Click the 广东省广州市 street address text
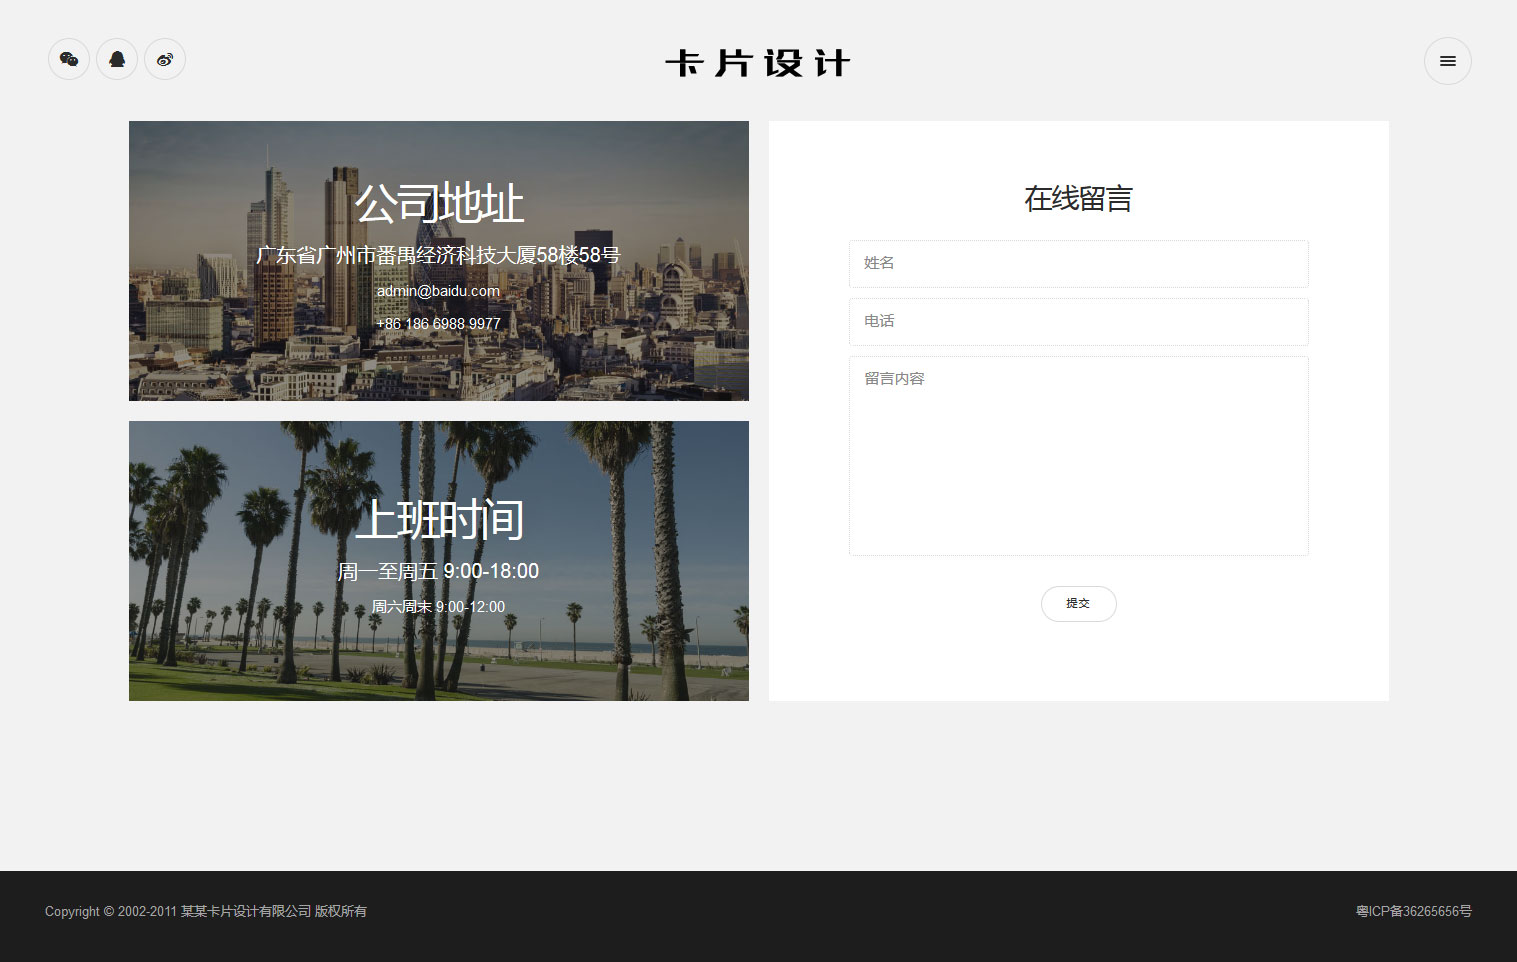 point(438,256)
